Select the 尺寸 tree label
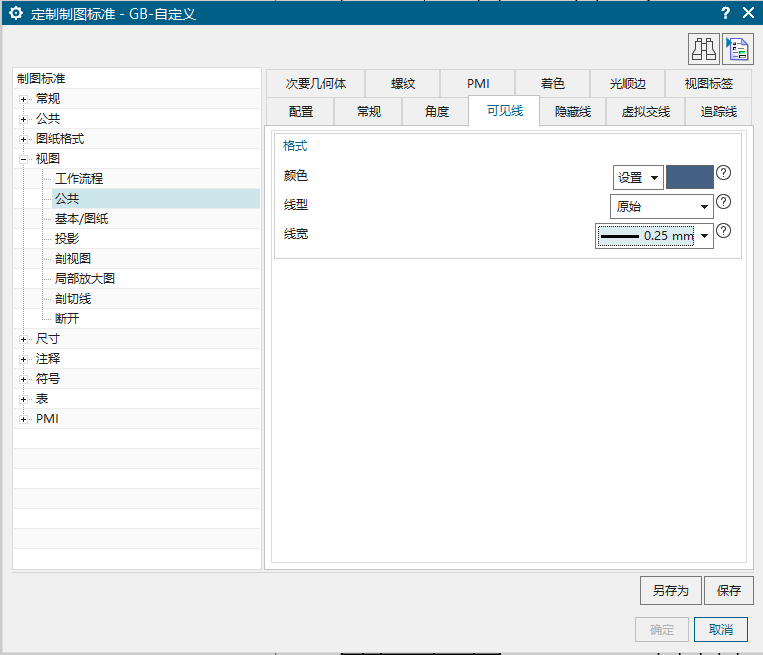Viewport: 763px width, 655px height. 48,339
